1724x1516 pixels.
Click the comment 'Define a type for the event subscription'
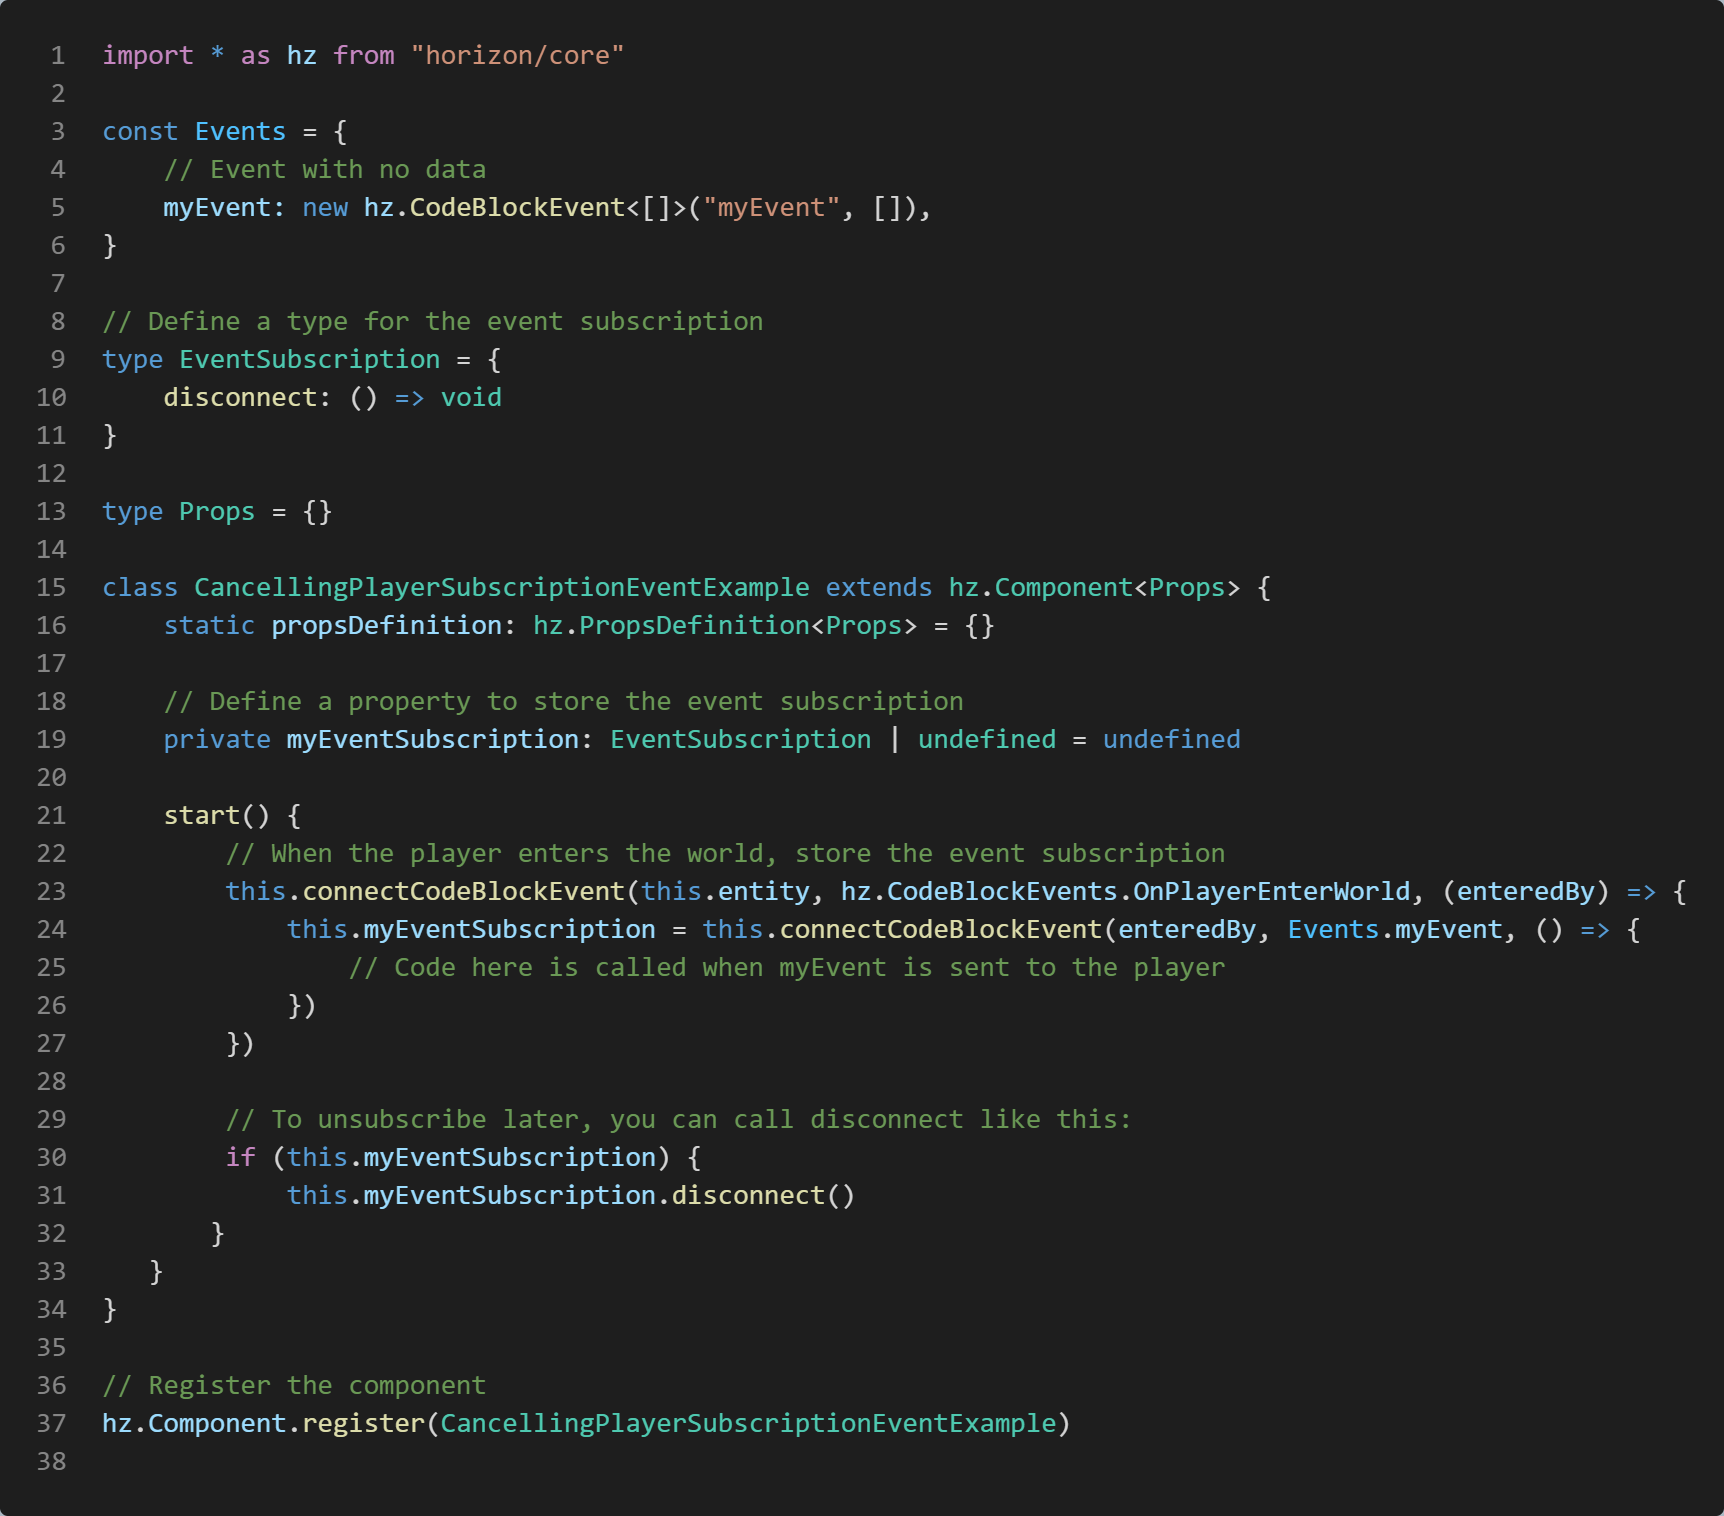tap(432, 321)
